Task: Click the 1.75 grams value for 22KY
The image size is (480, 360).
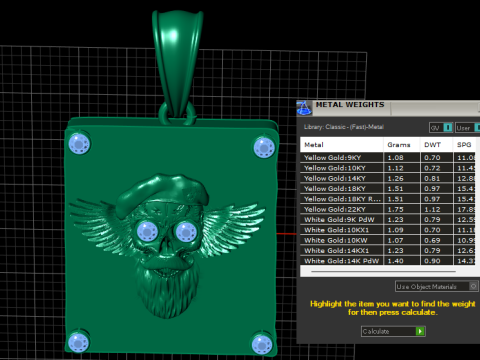Action: (x=395, y=209)
